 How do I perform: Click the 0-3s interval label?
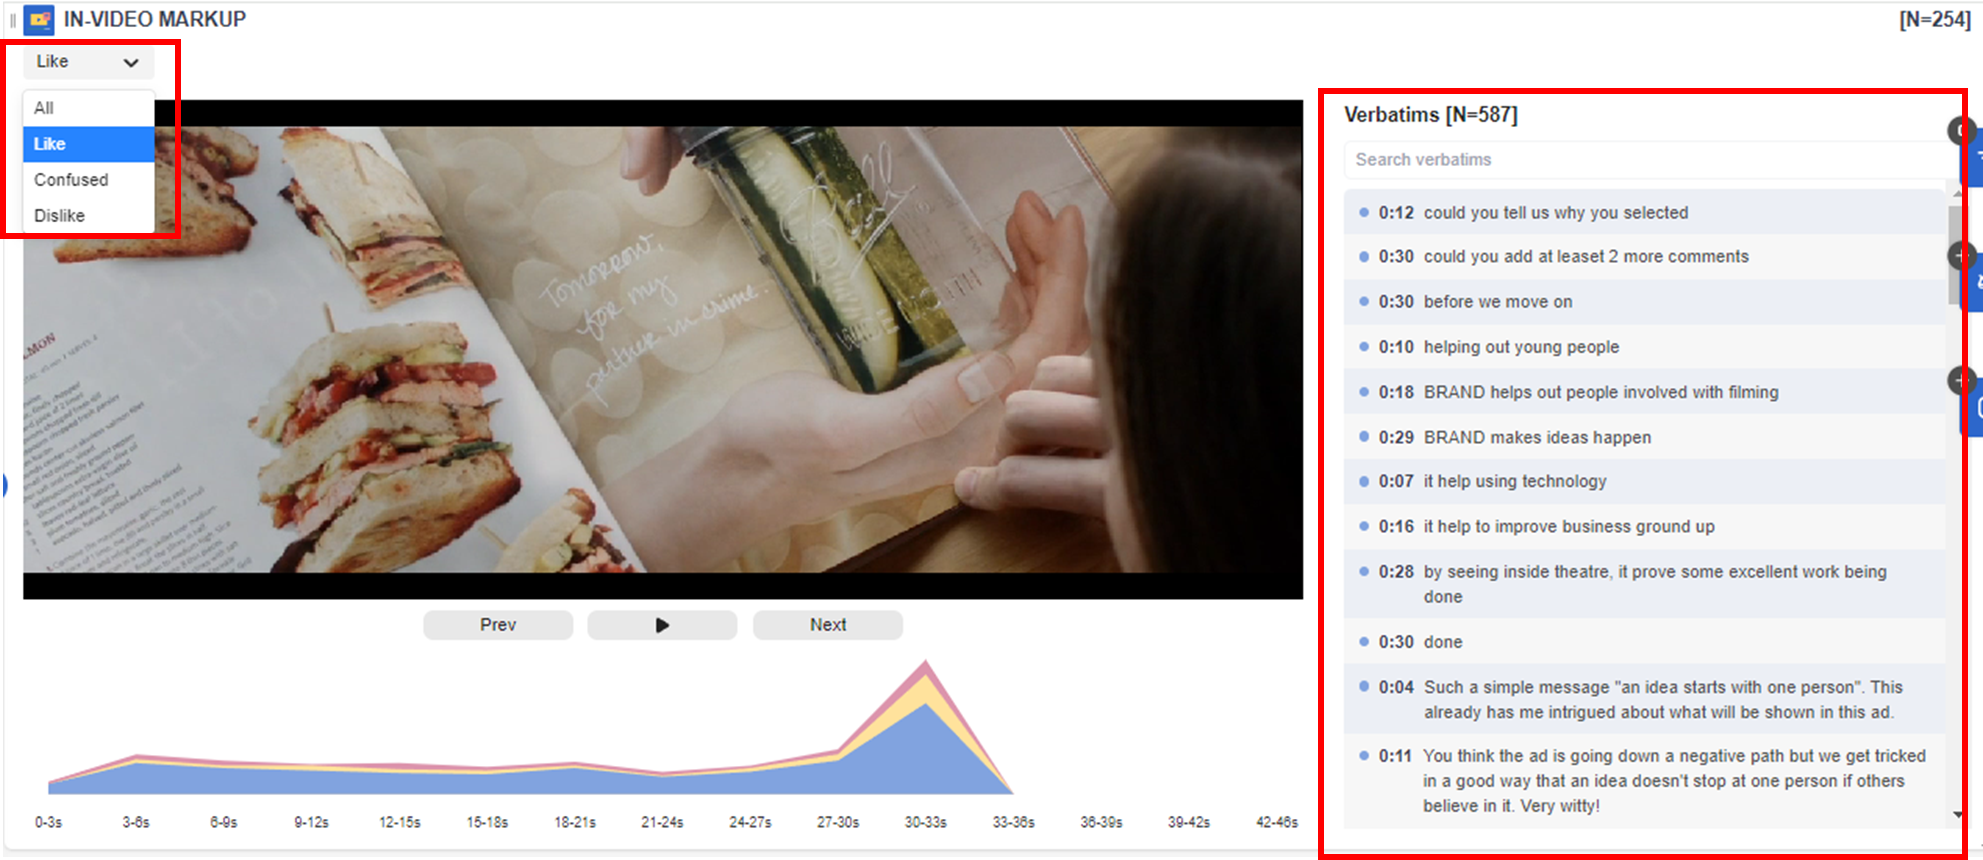click(x=49, y=822)
